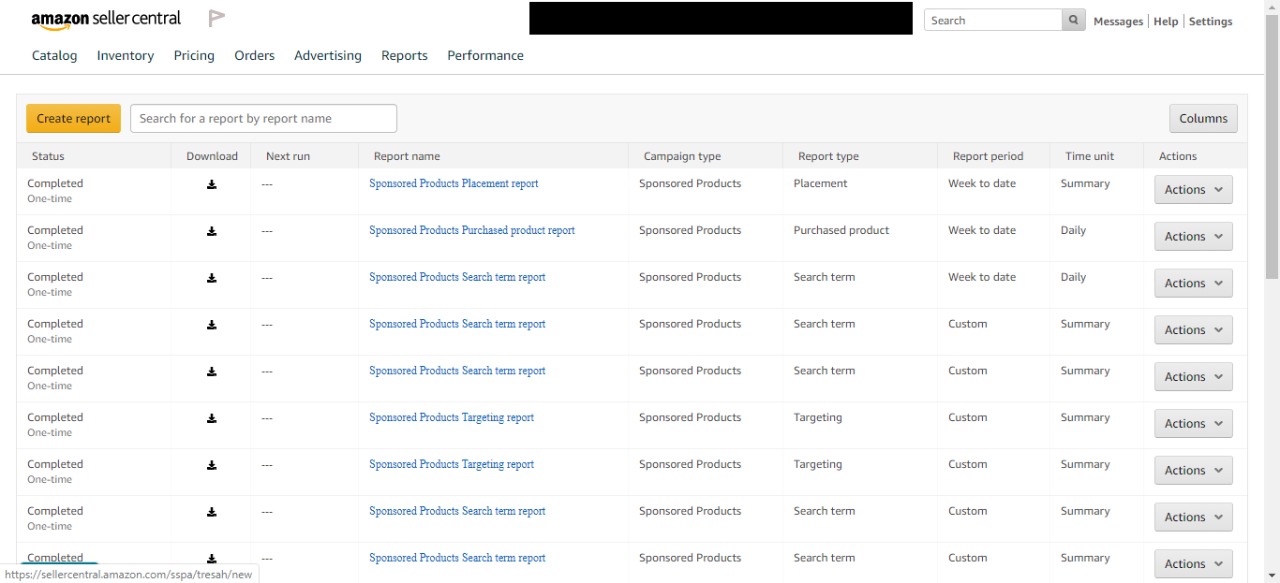Open the Settings link

pos(1210,21)
